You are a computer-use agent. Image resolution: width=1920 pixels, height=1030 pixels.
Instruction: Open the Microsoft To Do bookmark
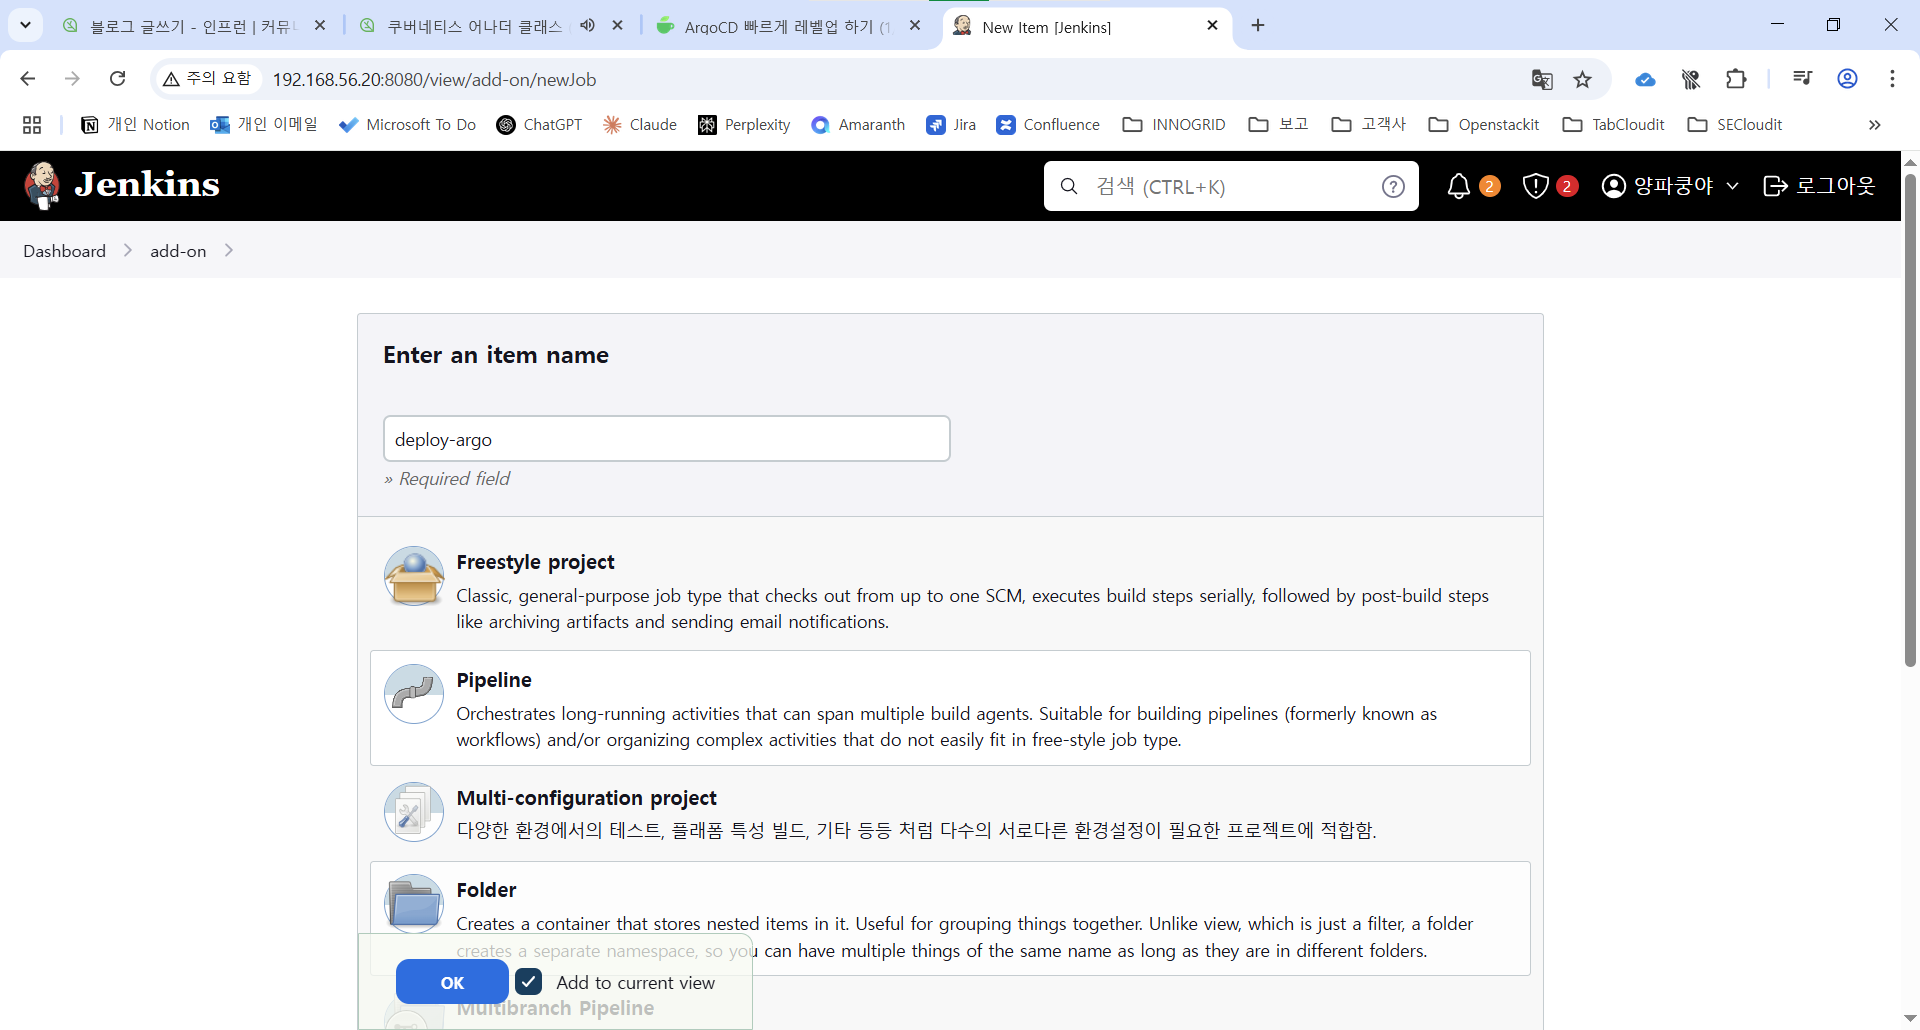coord(407,125)
